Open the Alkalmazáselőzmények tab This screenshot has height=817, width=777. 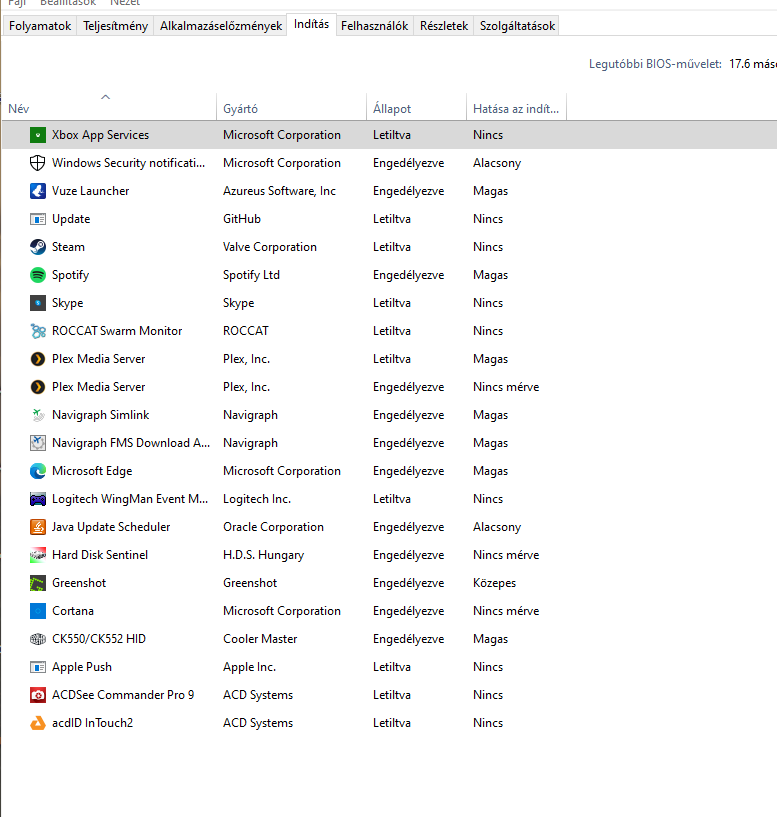click(x=220, y=26)
